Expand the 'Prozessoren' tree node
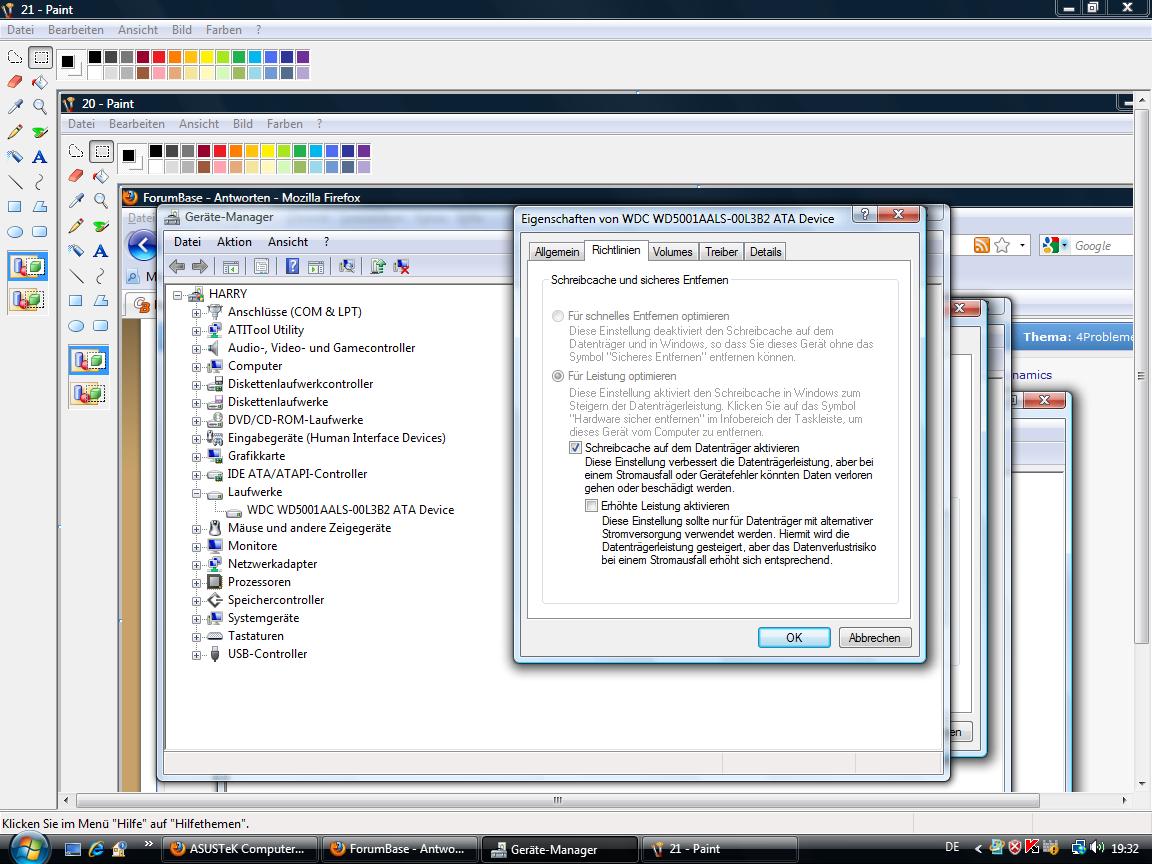This screenshot has height=864, width=1152. 196,583
